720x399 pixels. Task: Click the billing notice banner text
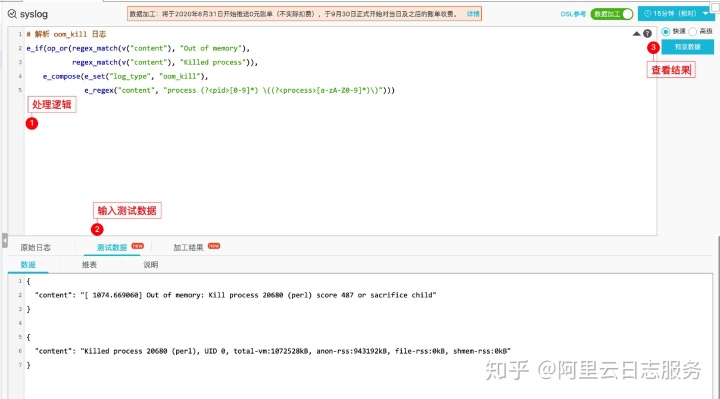point(293,14)
